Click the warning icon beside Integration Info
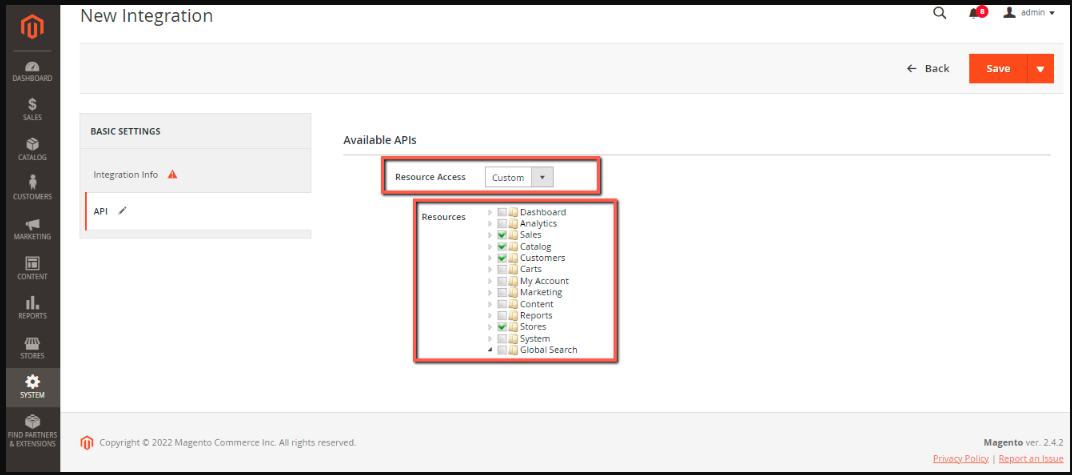 tap(172, 174)
